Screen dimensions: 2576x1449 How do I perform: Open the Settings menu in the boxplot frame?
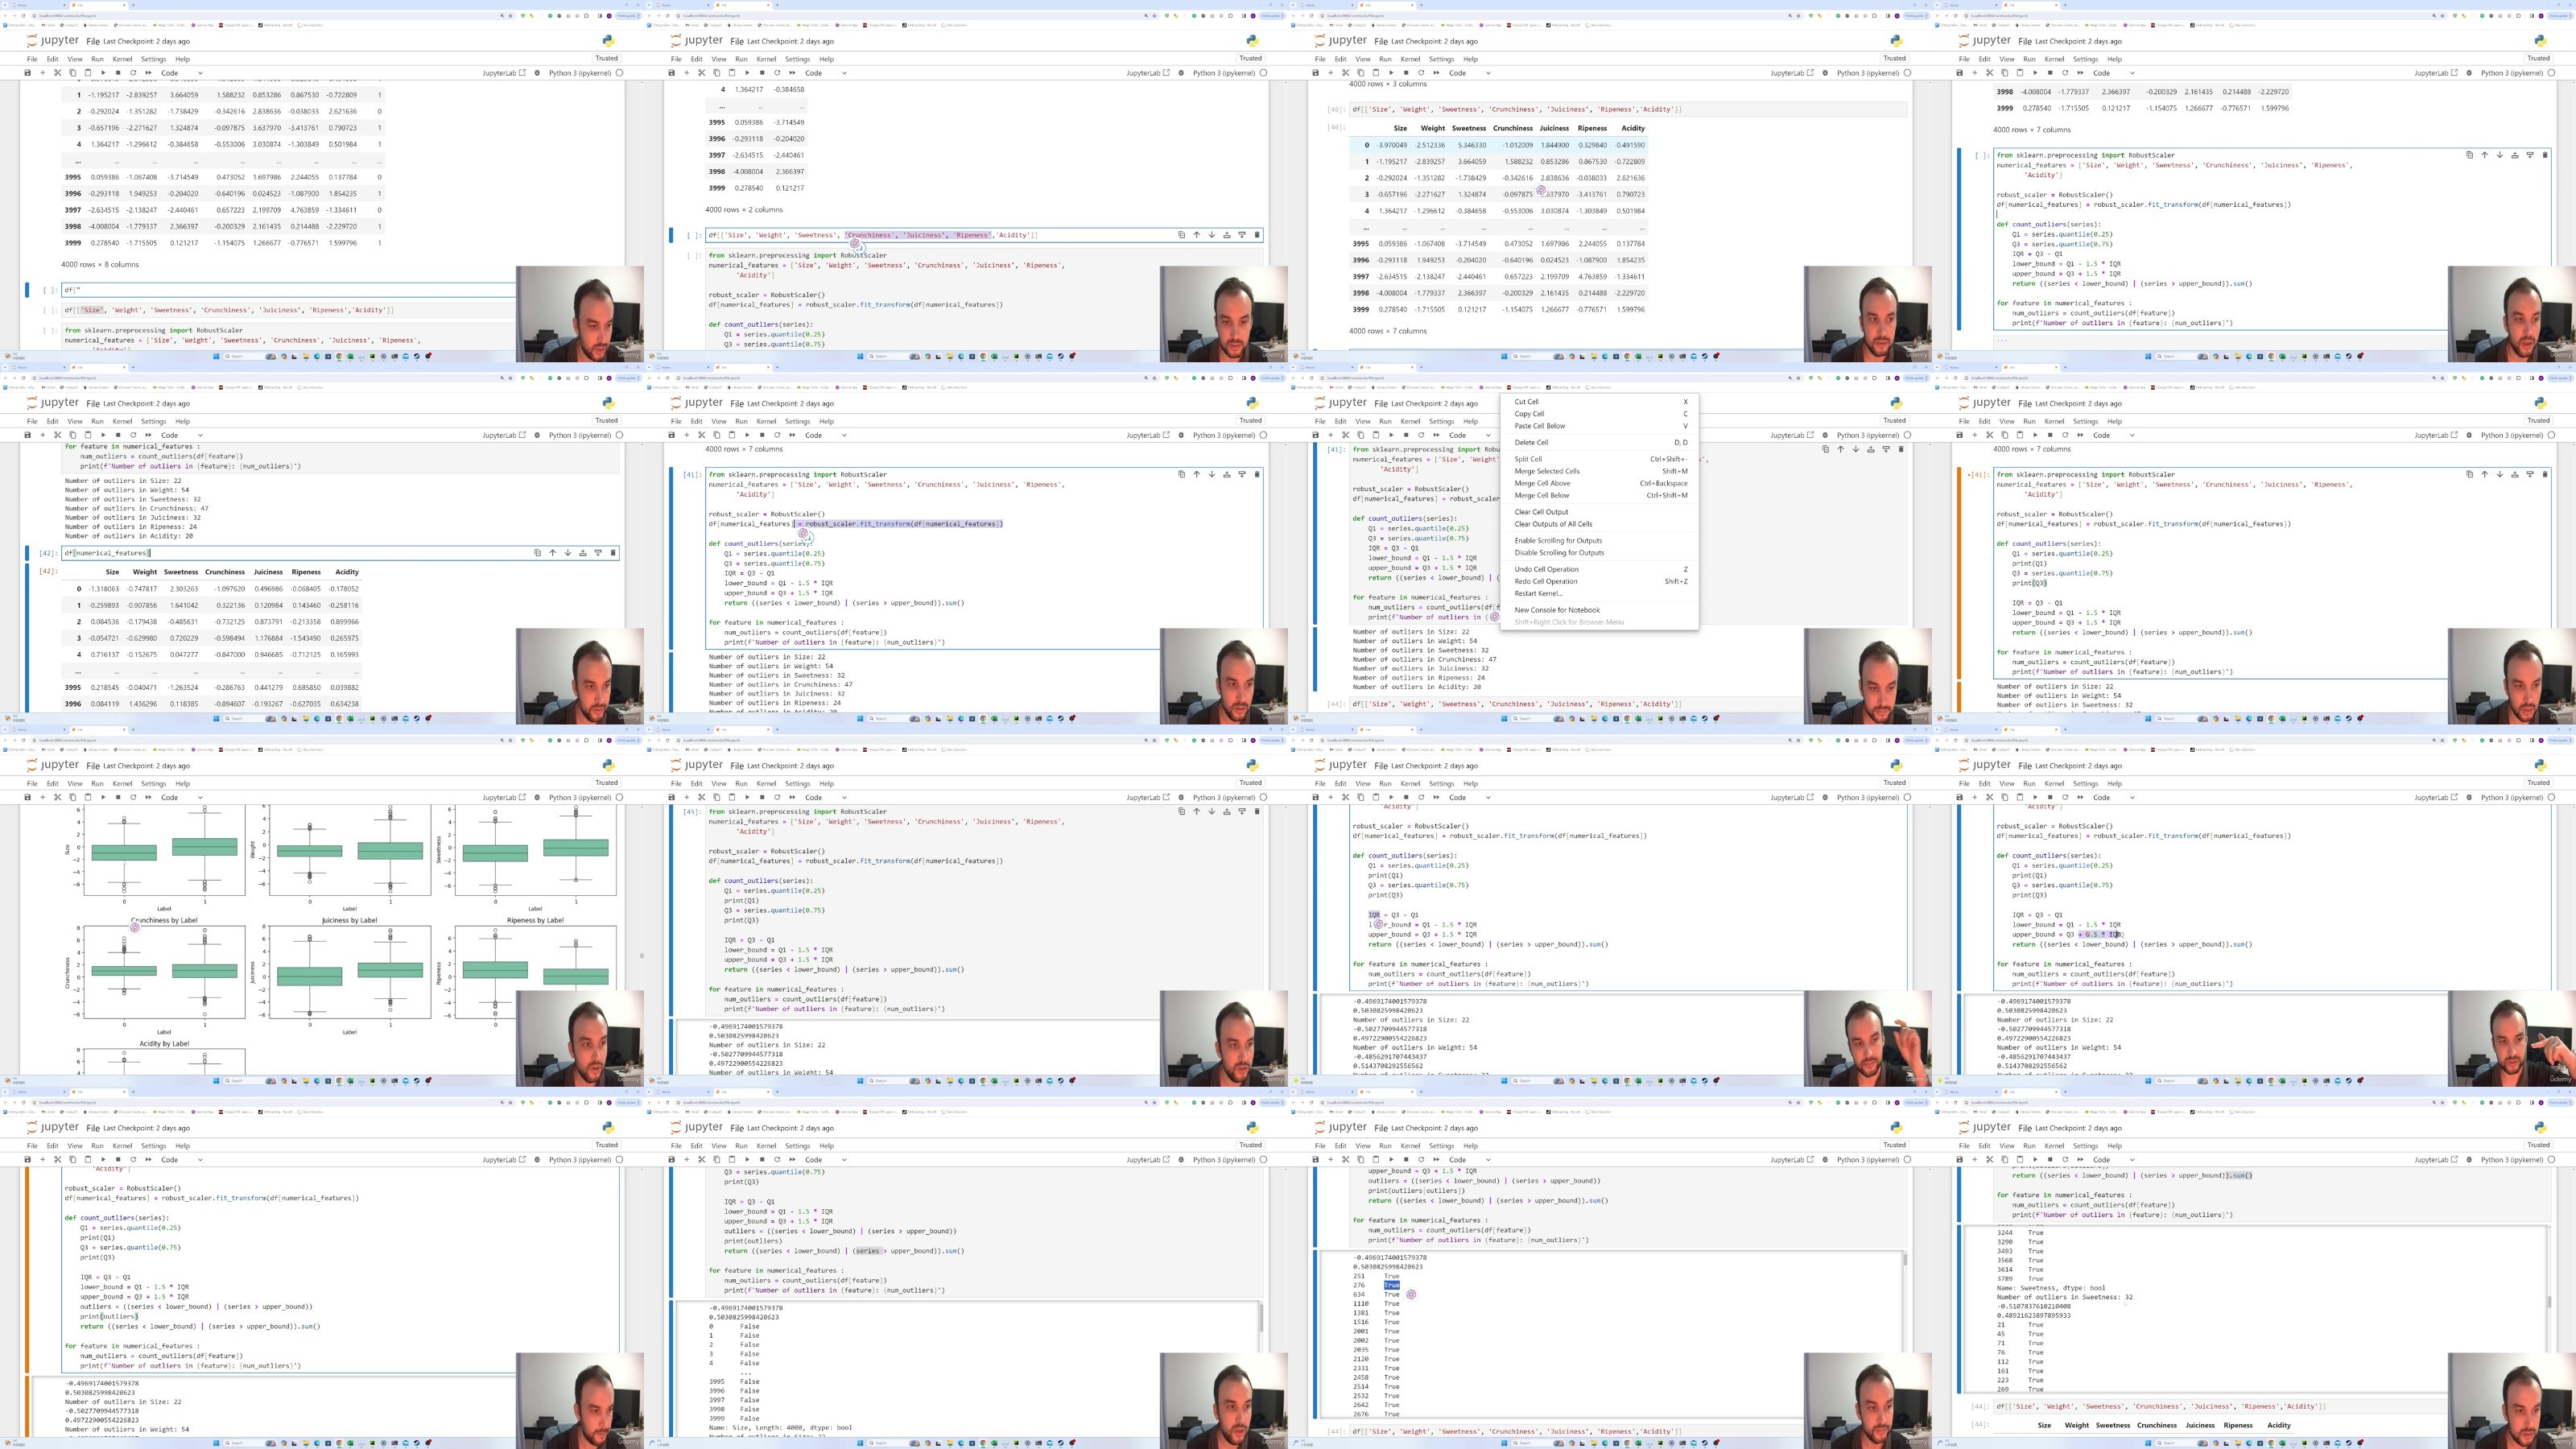[153, 783]
